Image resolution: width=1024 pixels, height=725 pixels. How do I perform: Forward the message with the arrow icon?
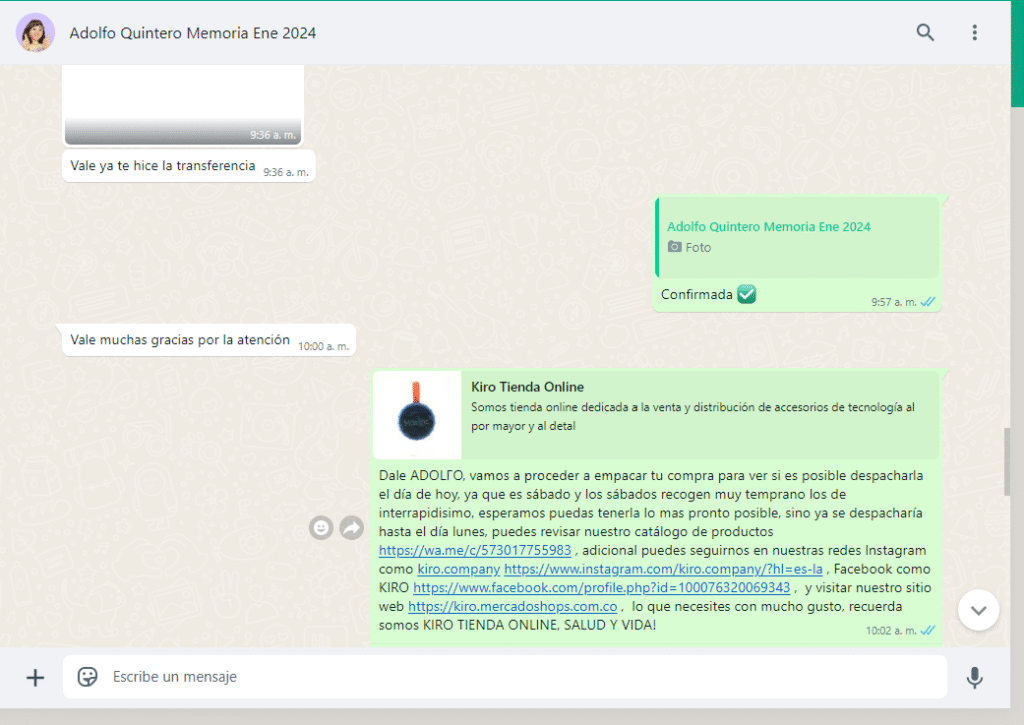point(351,527)
